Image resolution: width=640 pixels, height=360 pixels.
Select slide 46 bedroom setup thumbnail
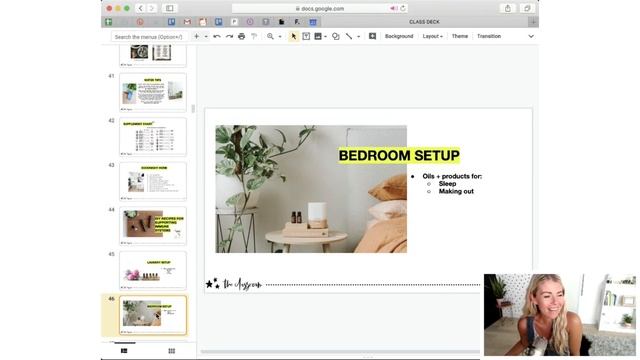tap(153, 315)
